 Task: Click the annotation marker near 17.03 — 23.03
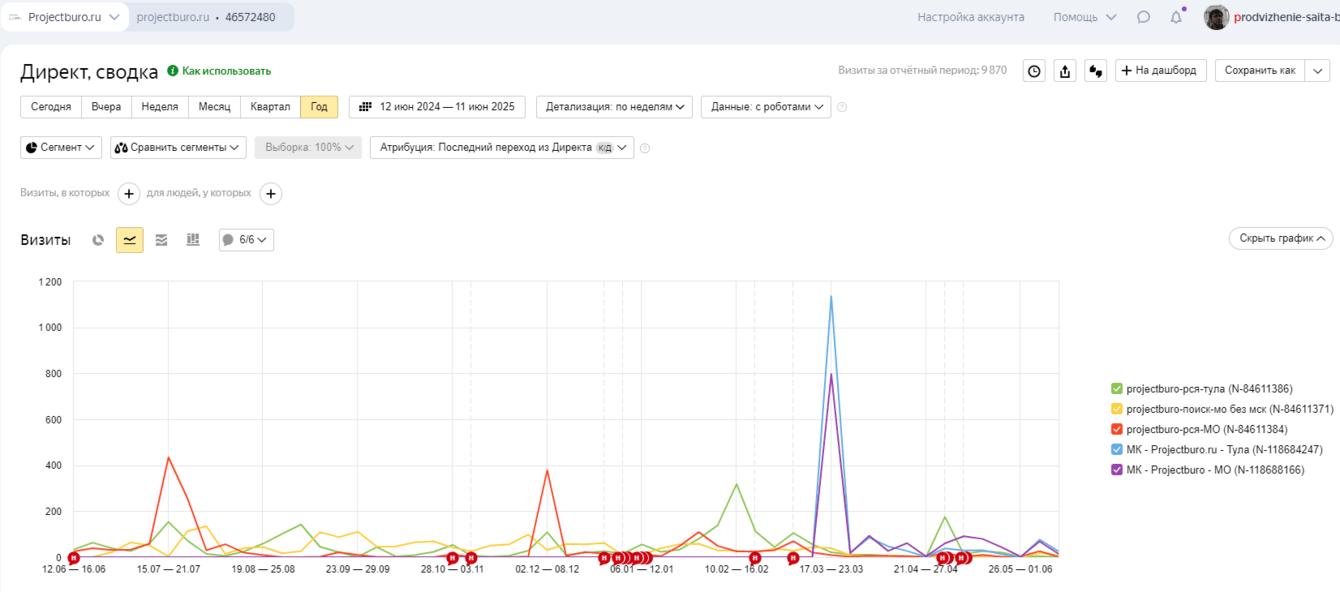(x=794, y=558)
